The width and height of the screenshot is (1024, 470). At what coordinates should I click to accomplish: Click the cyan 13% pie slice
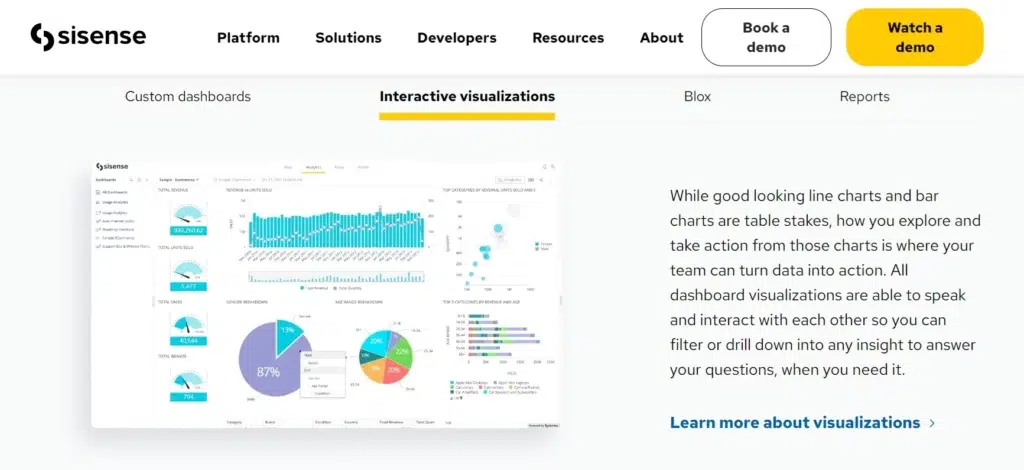289,334
